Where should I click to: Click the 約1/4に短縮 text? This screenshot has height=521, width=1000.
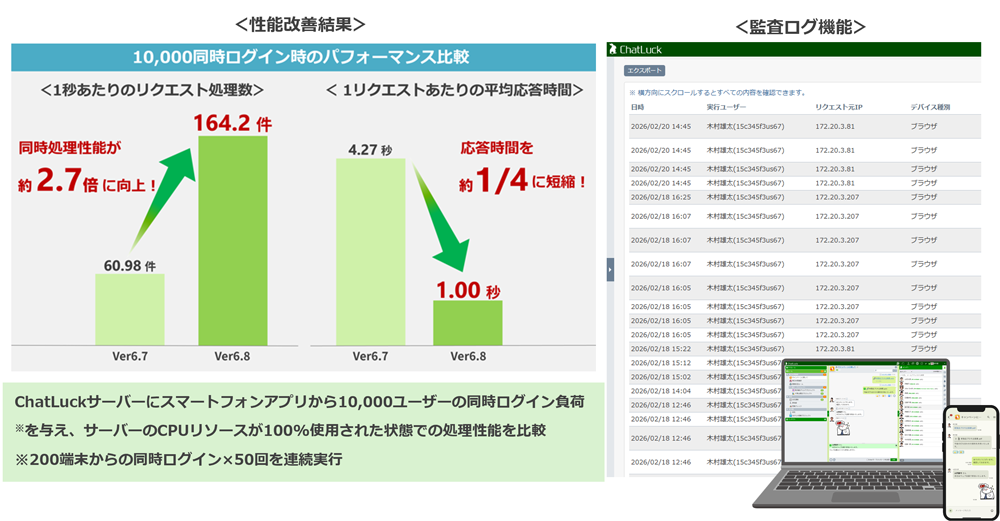522,180
